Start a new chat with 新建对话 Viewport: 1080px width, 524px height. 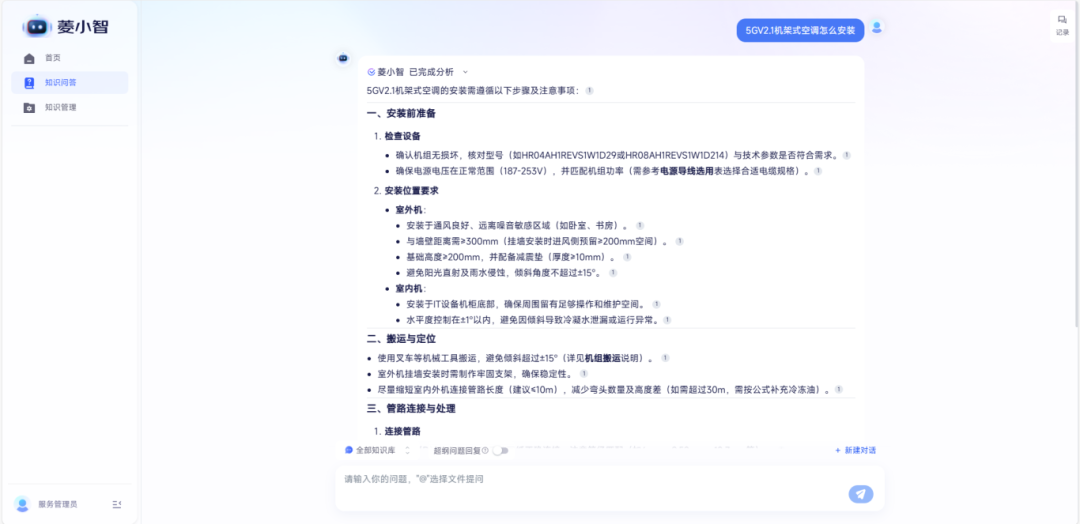[855, 450]
